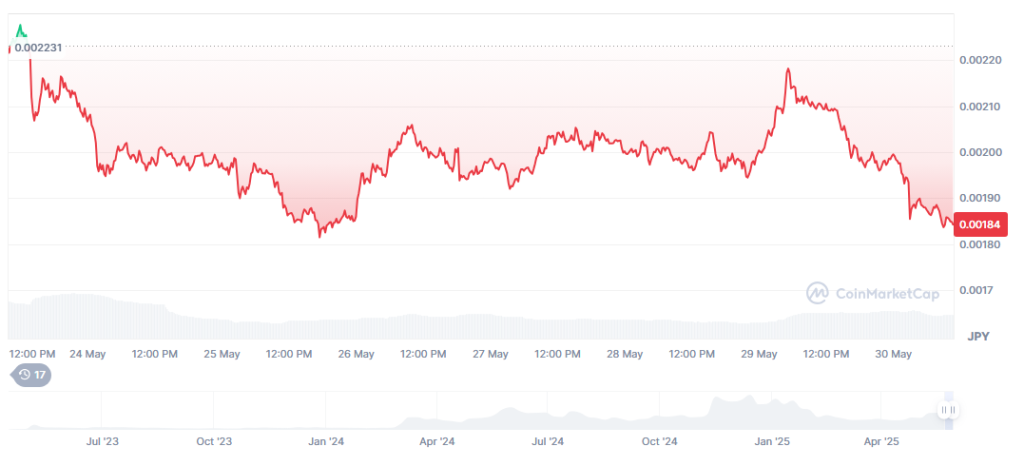Click the 24 May date axis label
The width and height of the screenshot is (1024, 466).
click(88, 354)
